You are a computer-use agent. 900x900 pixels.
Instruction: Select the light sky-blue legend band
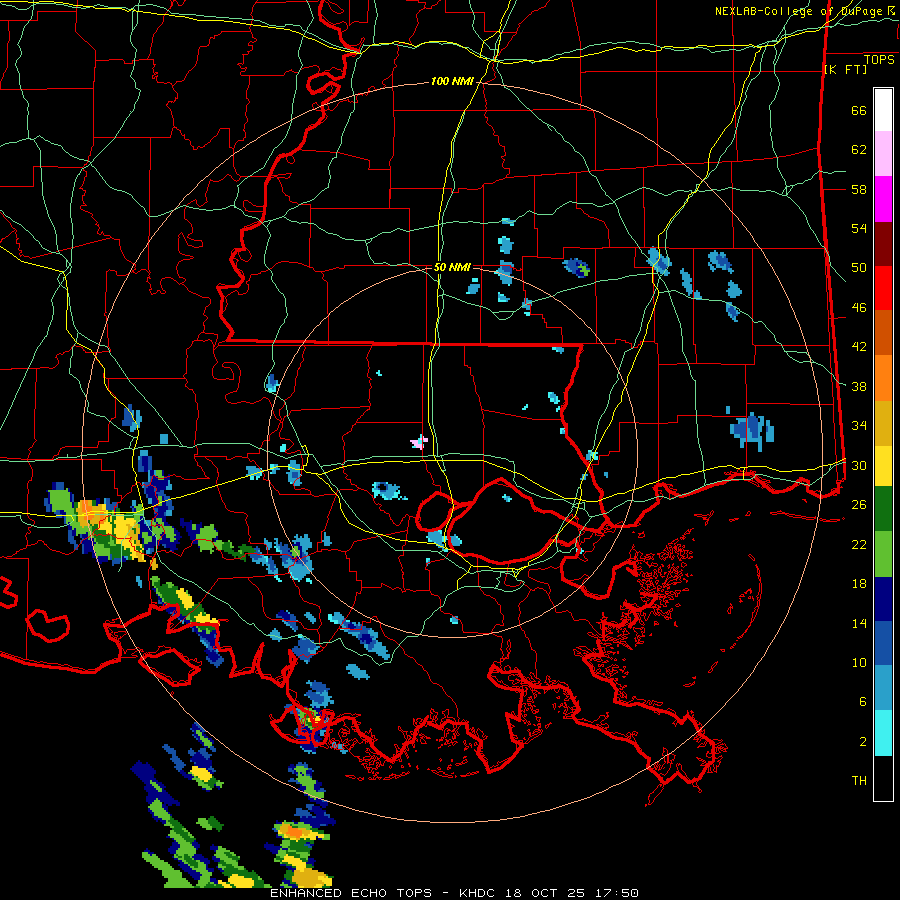883,688
